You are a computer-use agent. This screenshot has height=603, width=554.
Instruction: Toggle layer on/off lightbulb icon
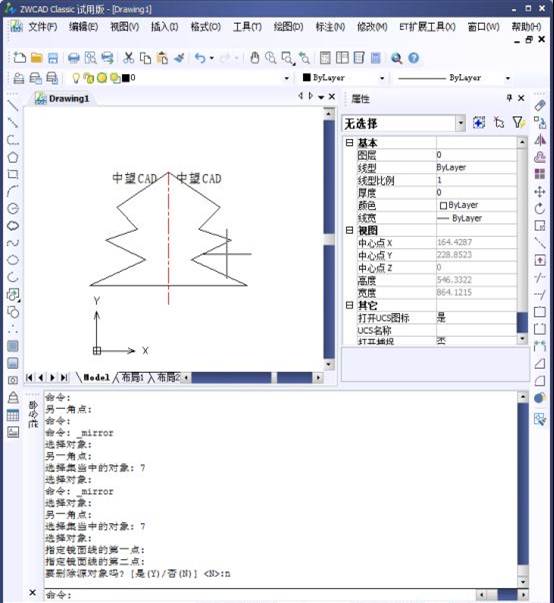tap(76, 78)
